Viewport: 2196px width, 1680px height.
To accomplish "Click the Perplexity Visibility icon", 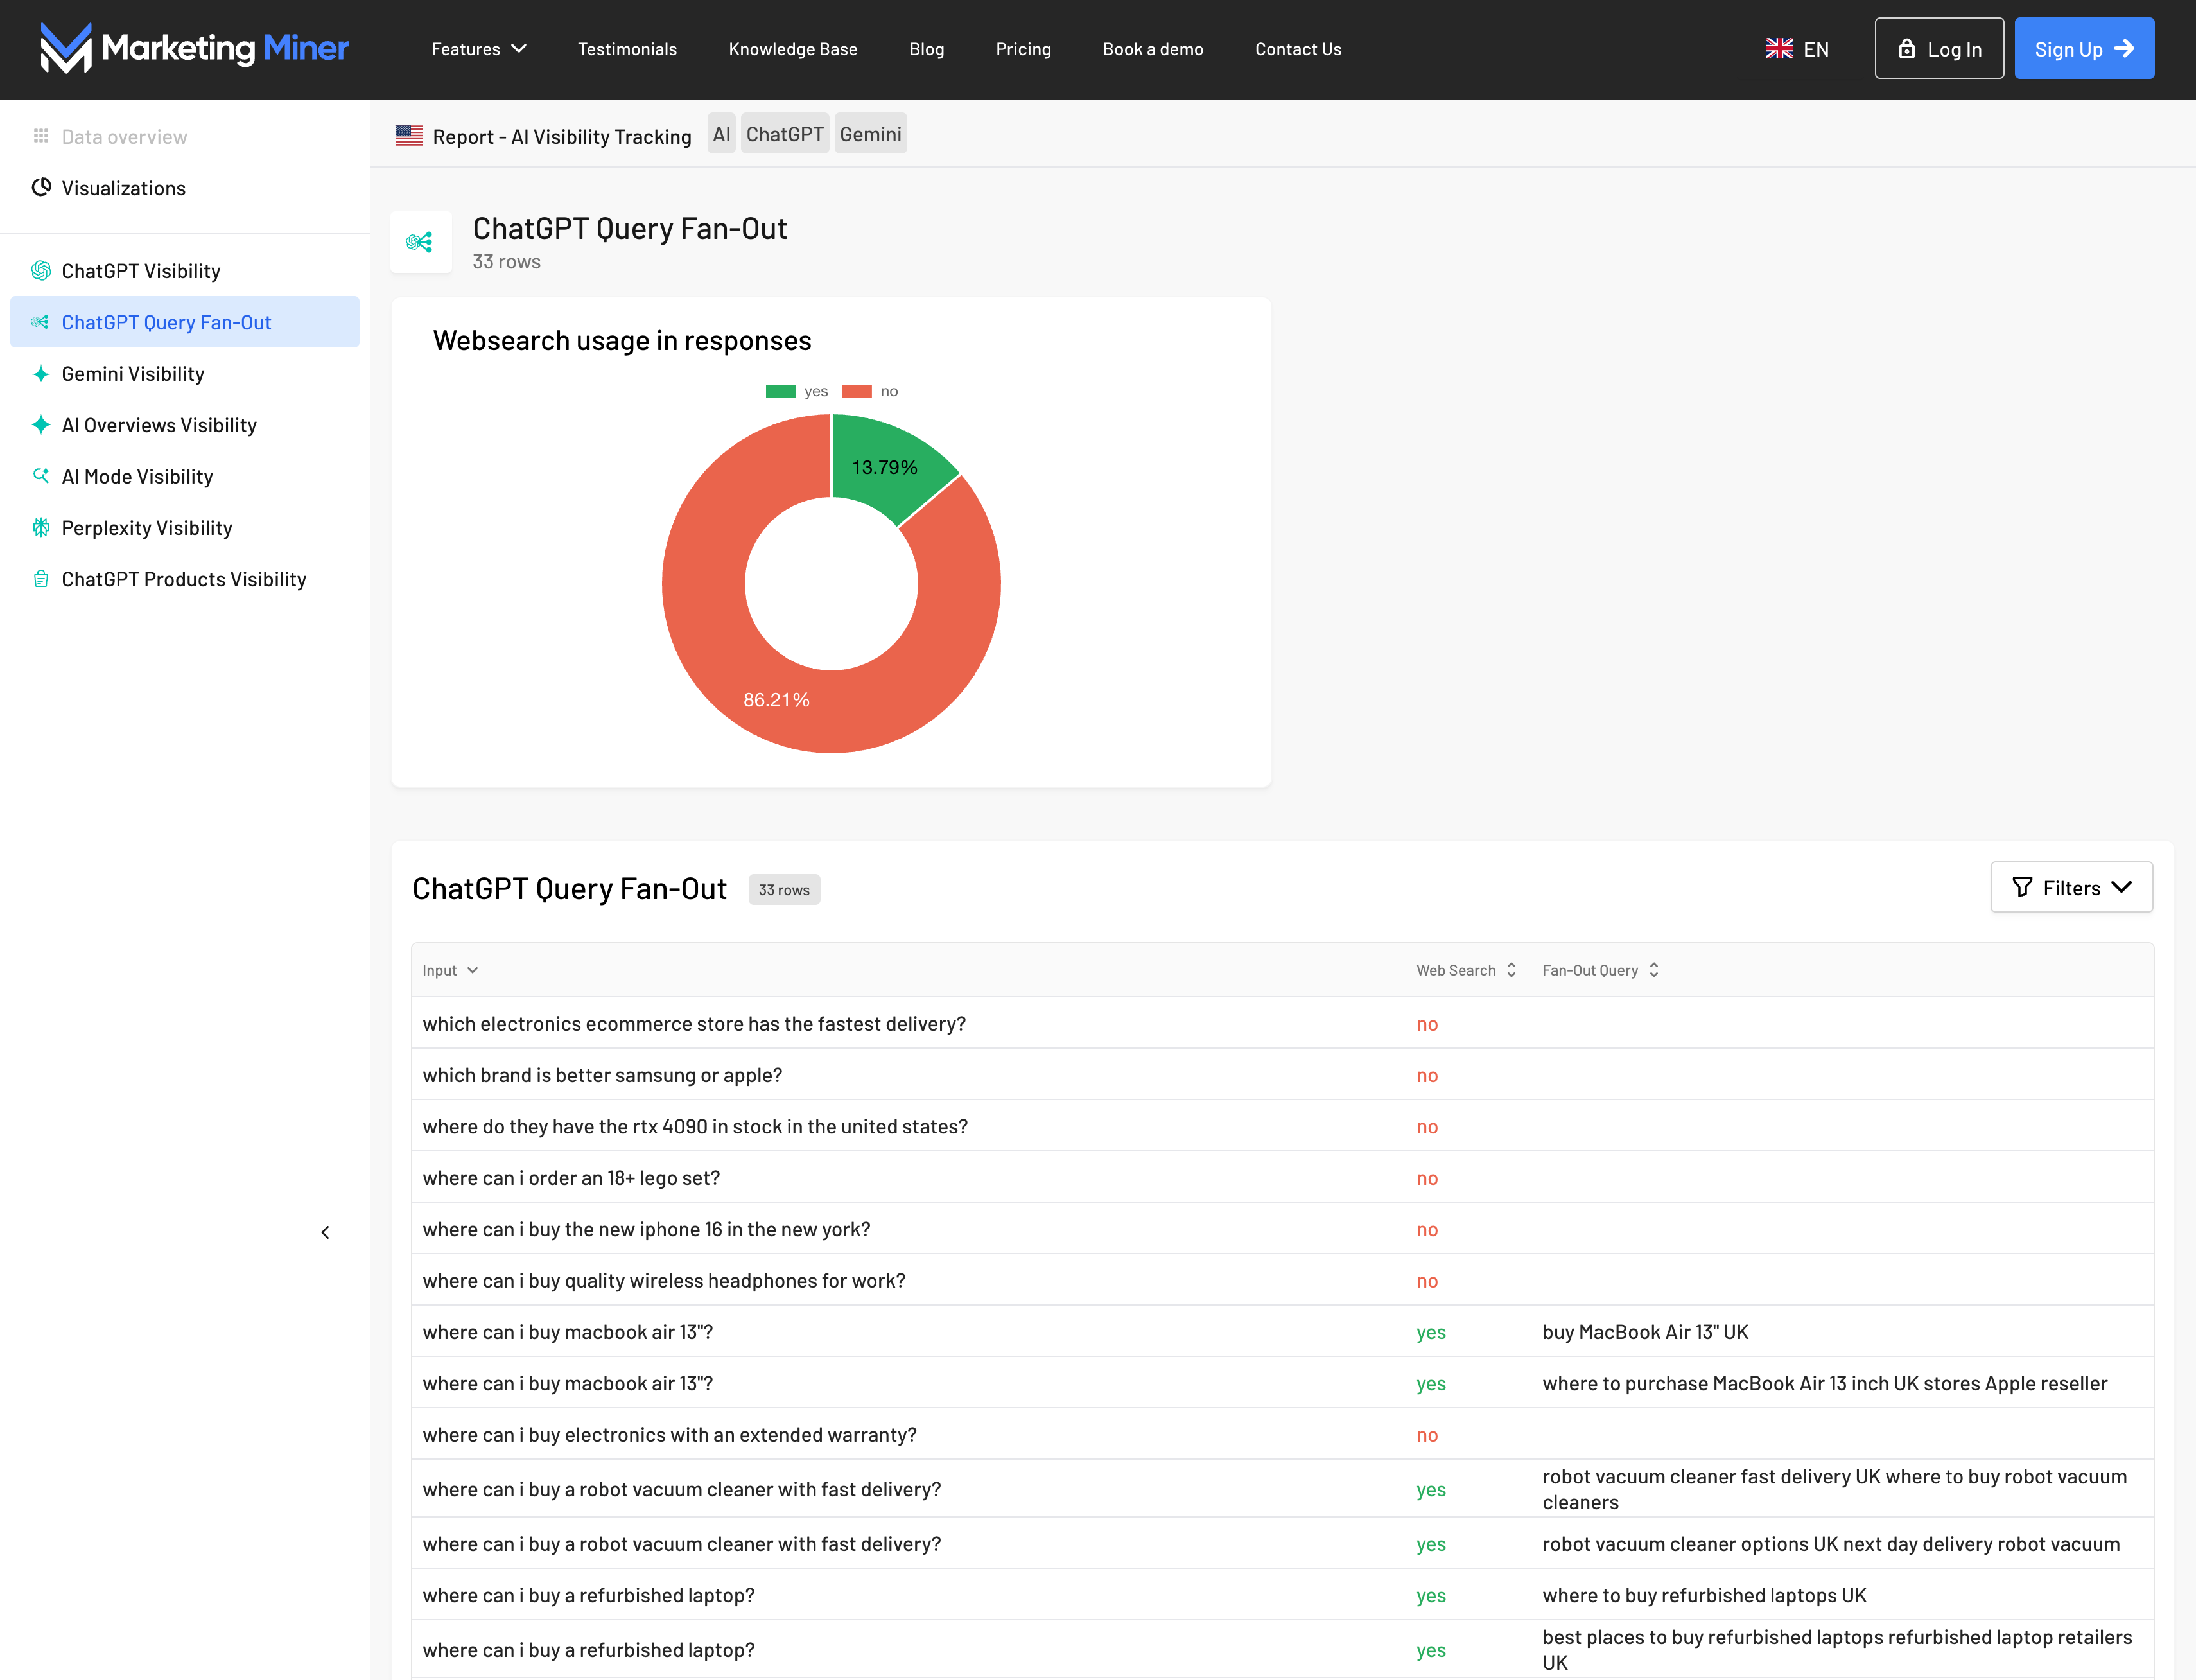I will click(41, 528).
